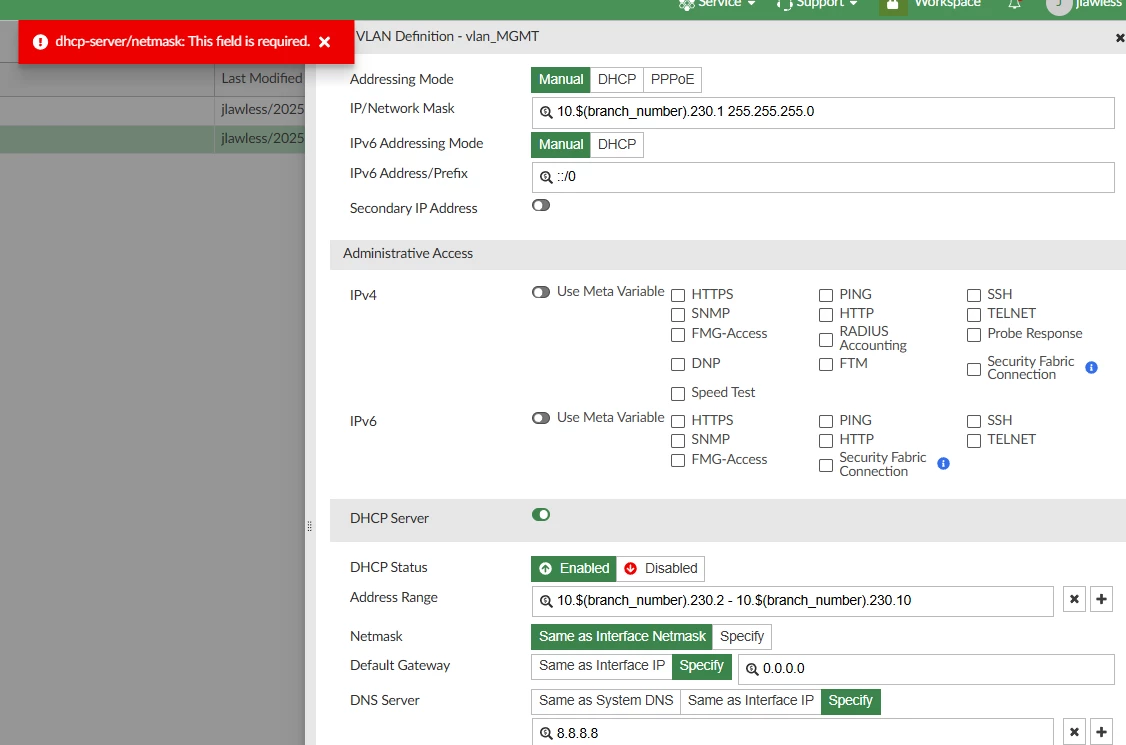Check IPv6 HTTPS access
1126x745 pixels.
coord(678,422)
